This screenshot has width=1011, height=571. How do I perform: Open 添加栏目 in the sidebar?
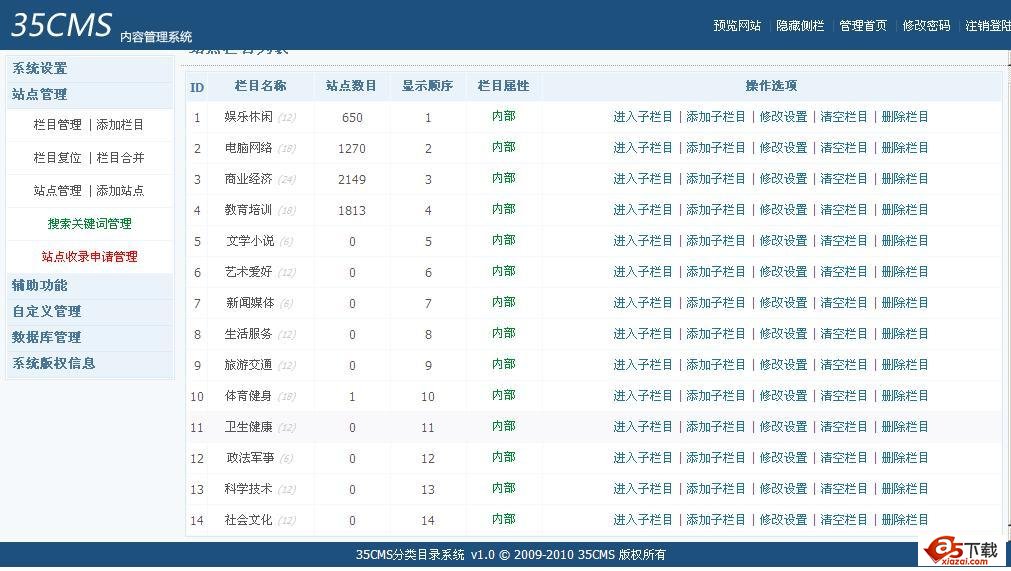point(120,125)
